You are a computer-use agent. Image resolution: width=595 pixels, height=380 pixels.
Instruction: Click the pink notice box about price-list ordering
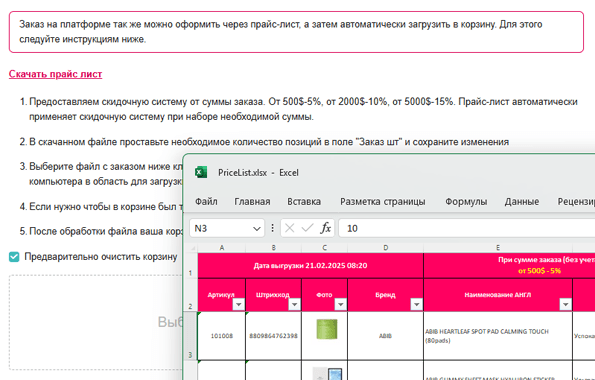(296, 32)
